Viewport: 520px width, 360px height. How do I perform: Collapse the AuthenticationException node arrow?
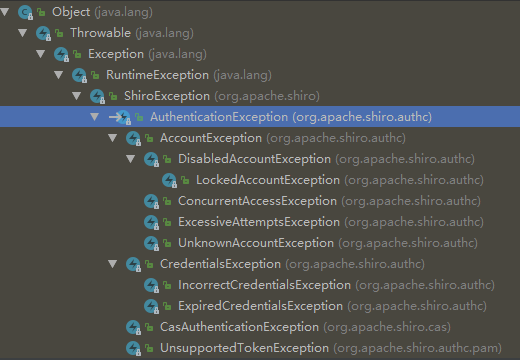95,117
